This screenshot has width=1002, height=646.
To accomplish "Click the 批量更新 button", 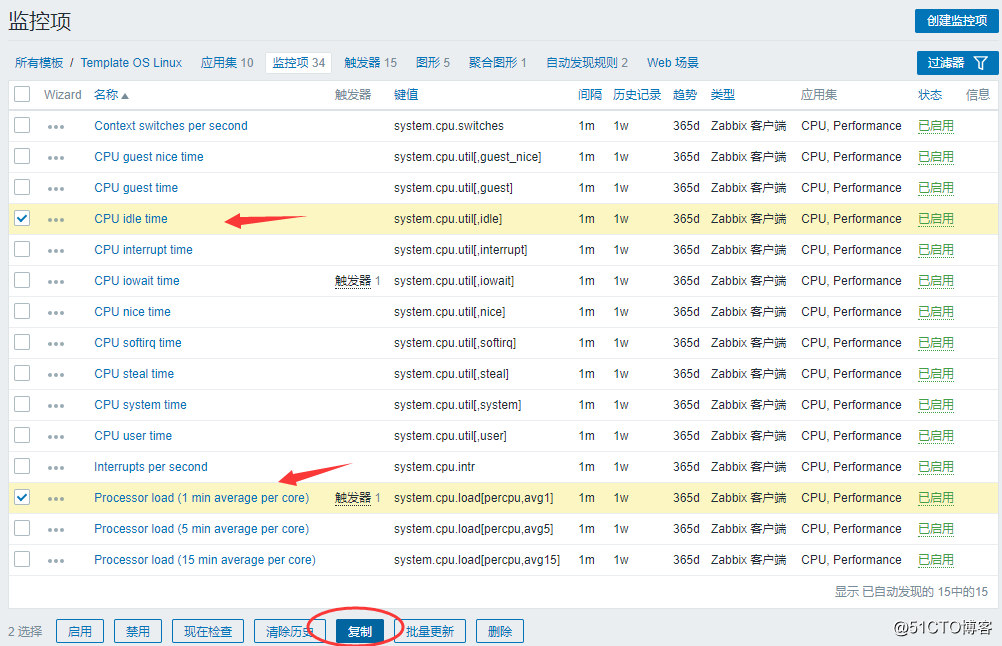I will coord(429,631).
